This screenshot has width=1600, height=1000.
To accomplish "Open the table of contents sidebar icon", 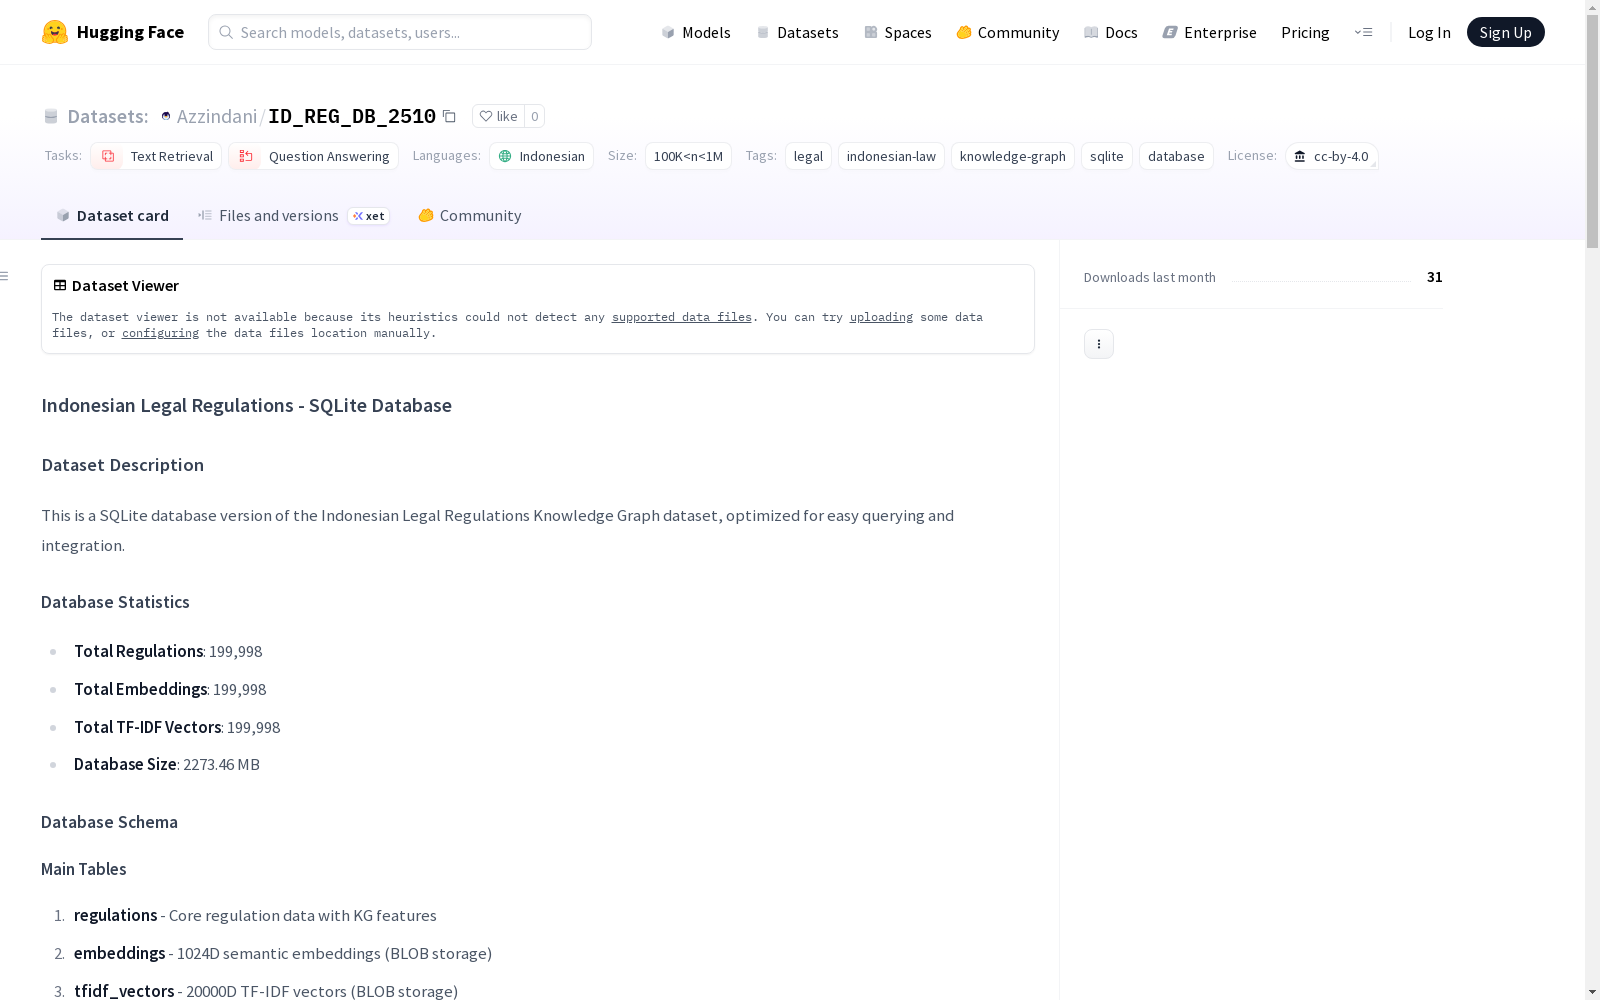I will point(4,276).
